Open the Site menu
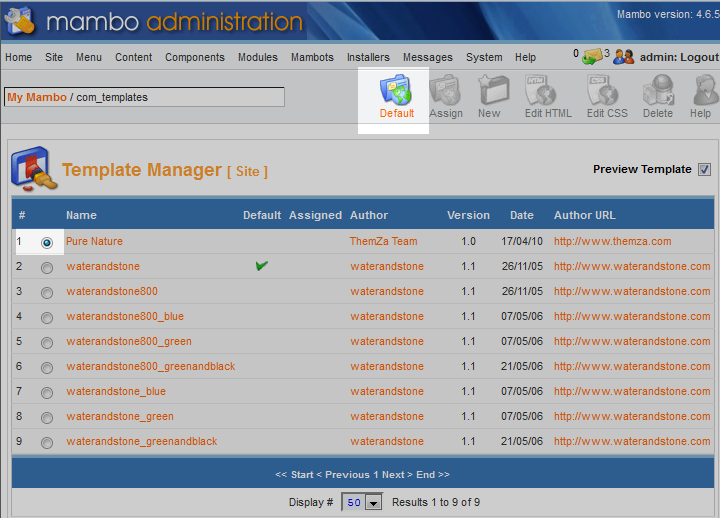720x518 pixels. click(x=54, y=57)
